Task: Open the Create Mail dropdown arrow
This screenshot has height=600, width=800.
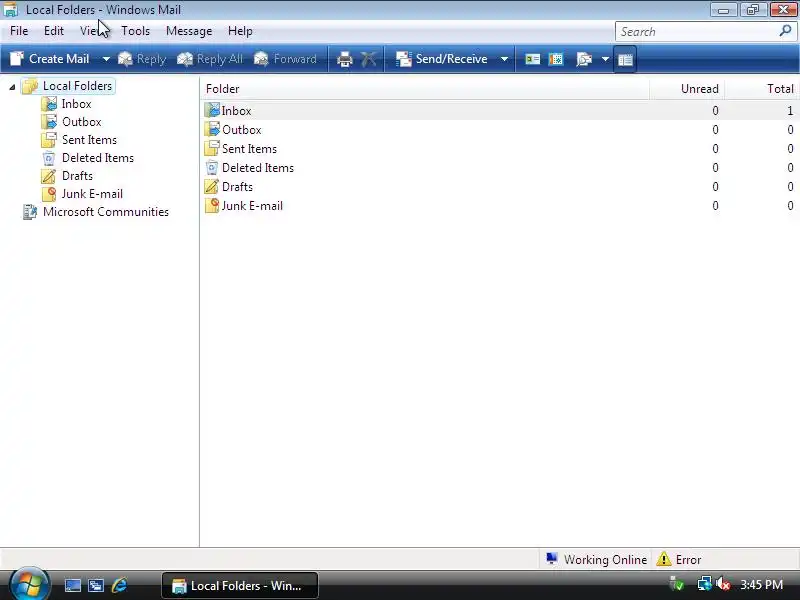Action: click(106, 59)
